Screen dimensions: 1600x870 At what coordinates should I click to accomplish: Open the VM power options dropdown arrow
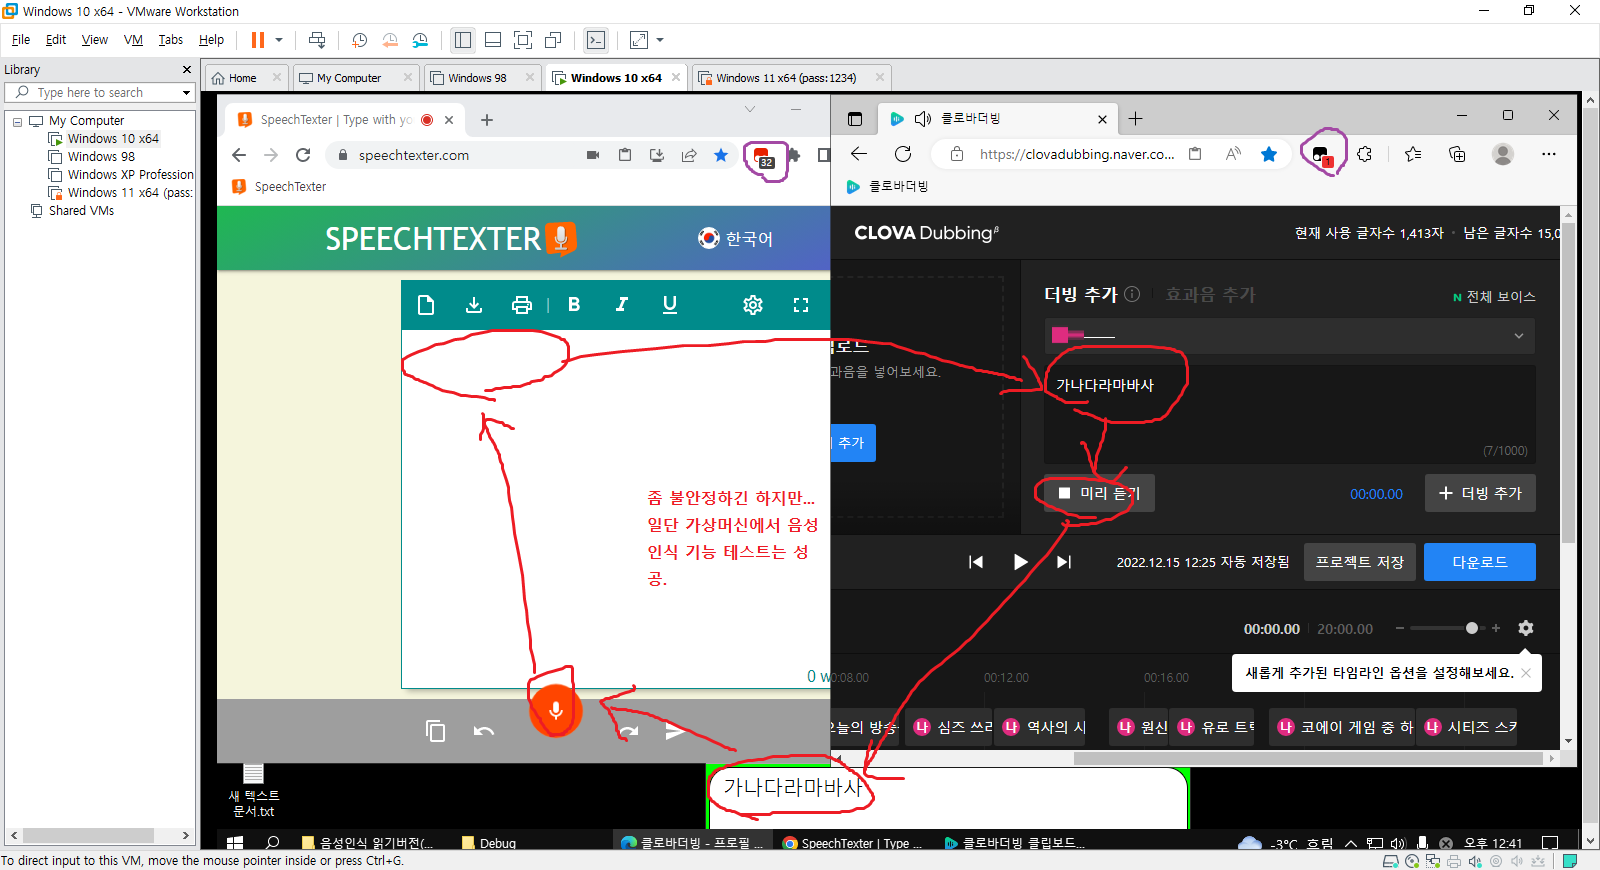click(x=279, y=40)
